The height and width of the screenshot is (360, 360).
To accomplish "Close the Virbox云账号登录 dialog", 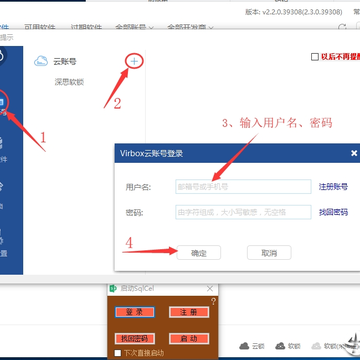I will (x=354, y=153).
